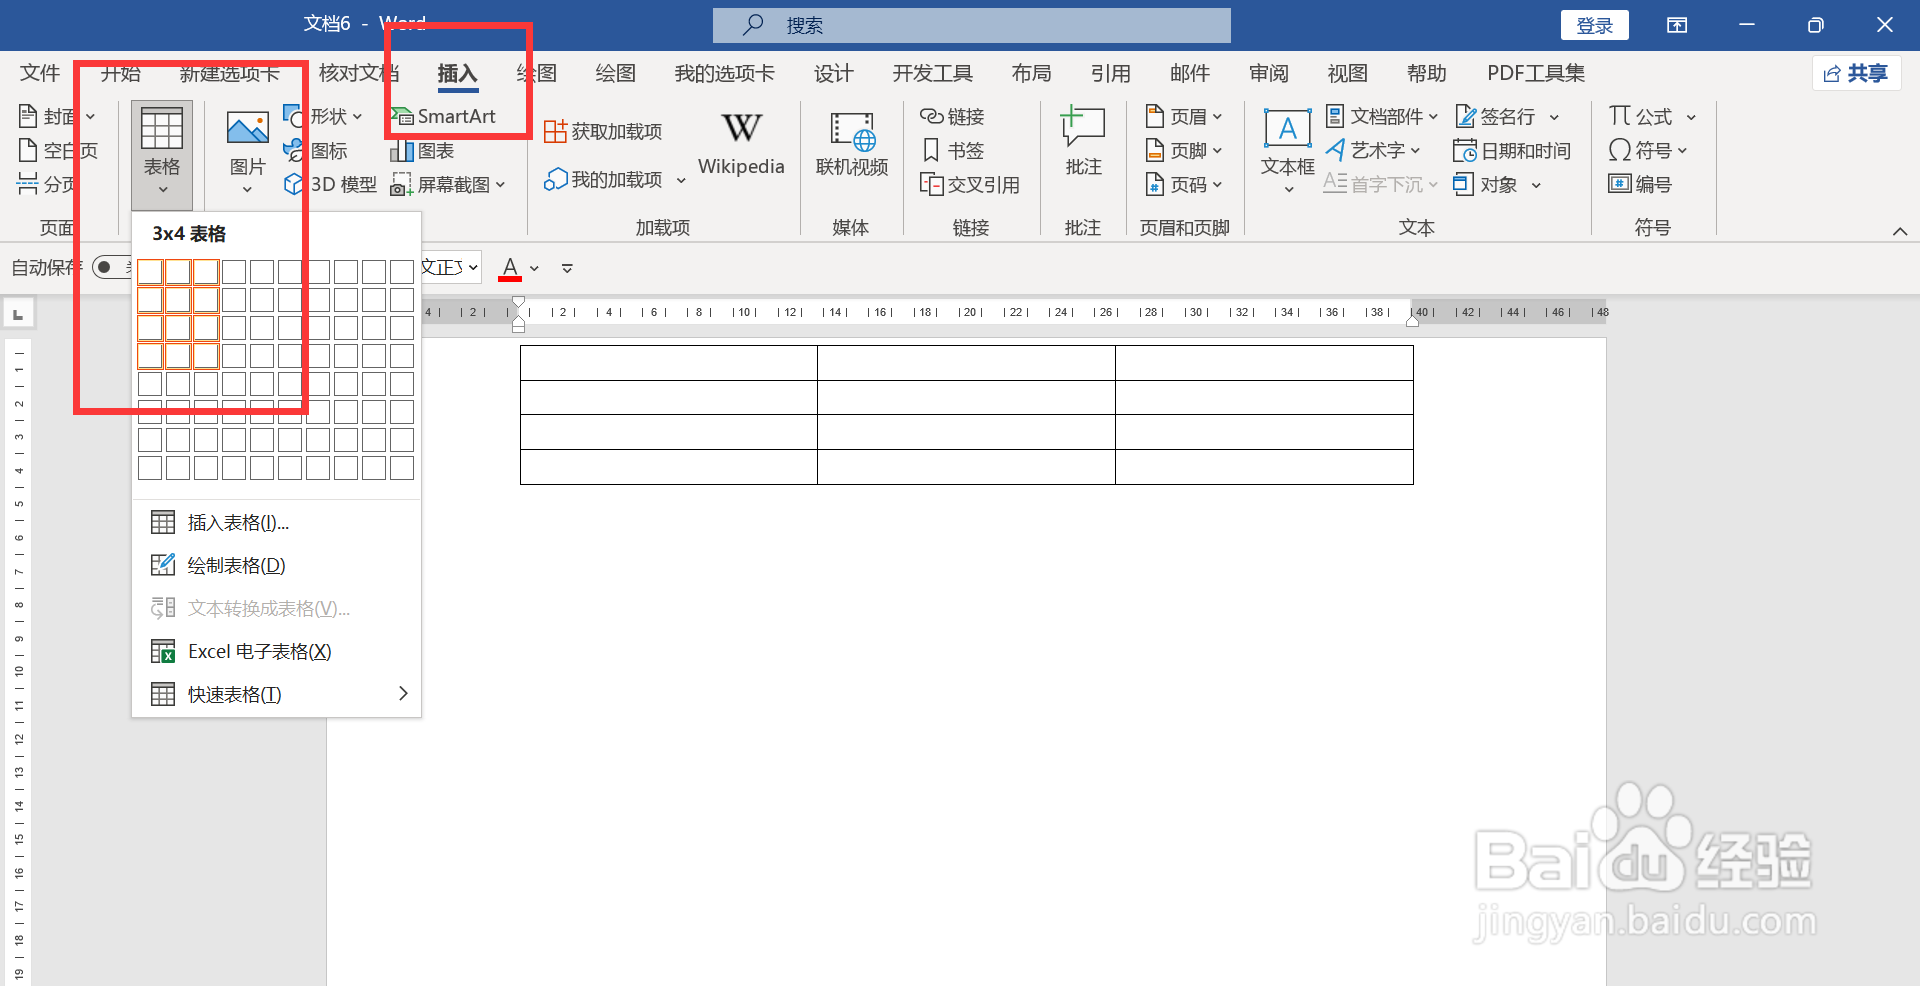This screenshot has width=1920, height=986.
Task: Click the SmartArt button
Action: [x=443, y=117]
